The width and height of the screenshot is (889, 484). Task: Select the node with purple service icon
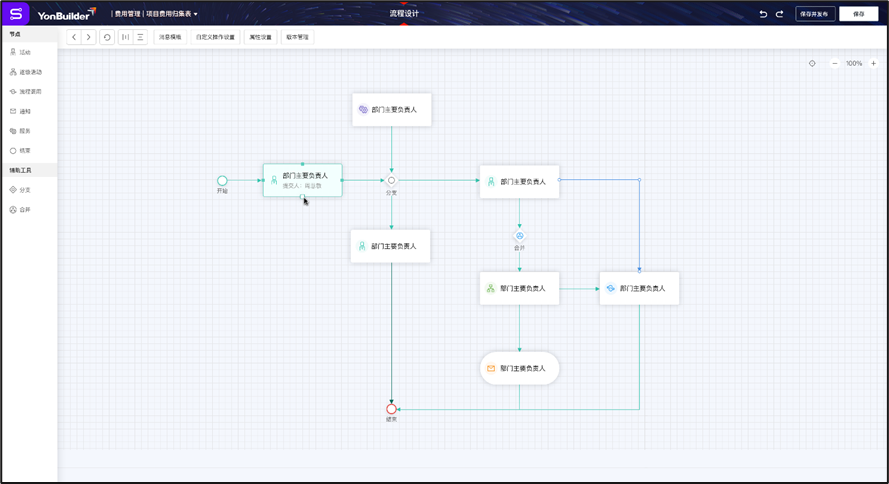(x=392, y=109)
